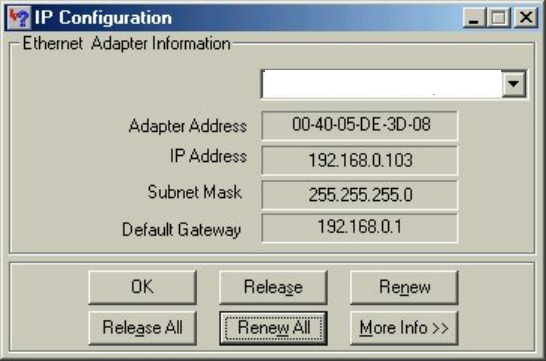Close the IP Configuration dialog
Image resolution: width=546 pixels, height=361 pixels.
(525, 17)
